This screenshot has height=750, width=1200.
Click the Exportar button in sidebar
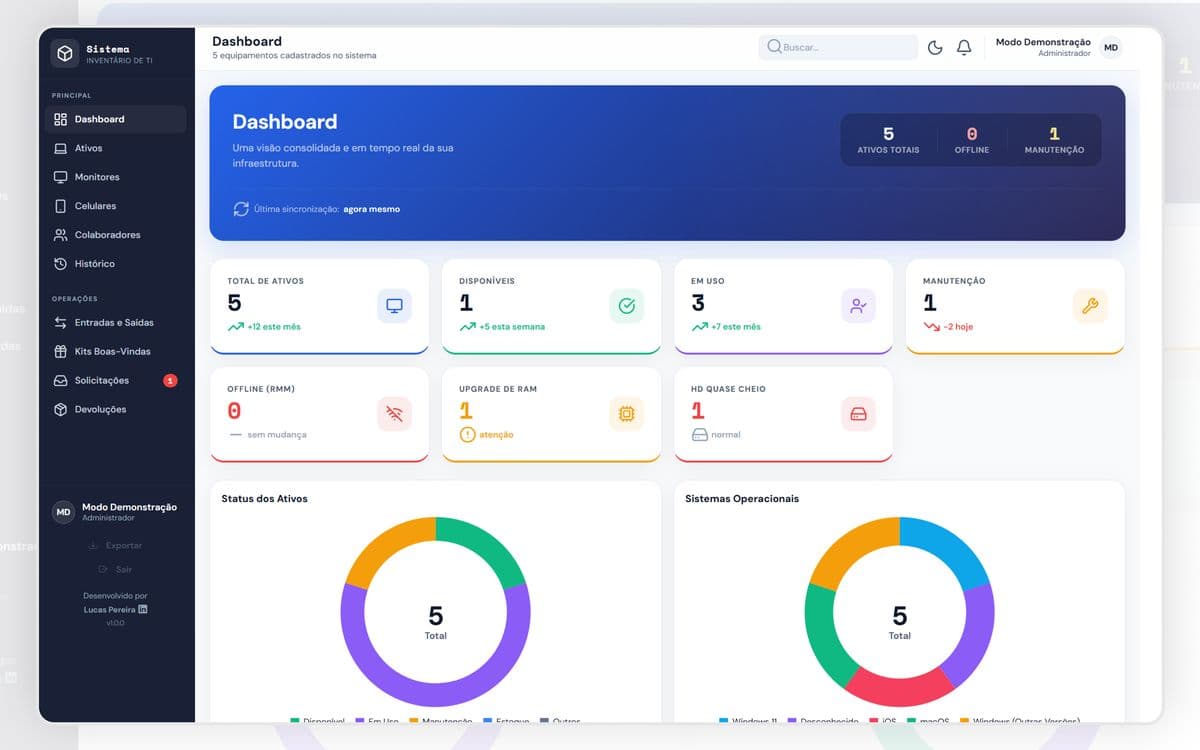[116, 546]
